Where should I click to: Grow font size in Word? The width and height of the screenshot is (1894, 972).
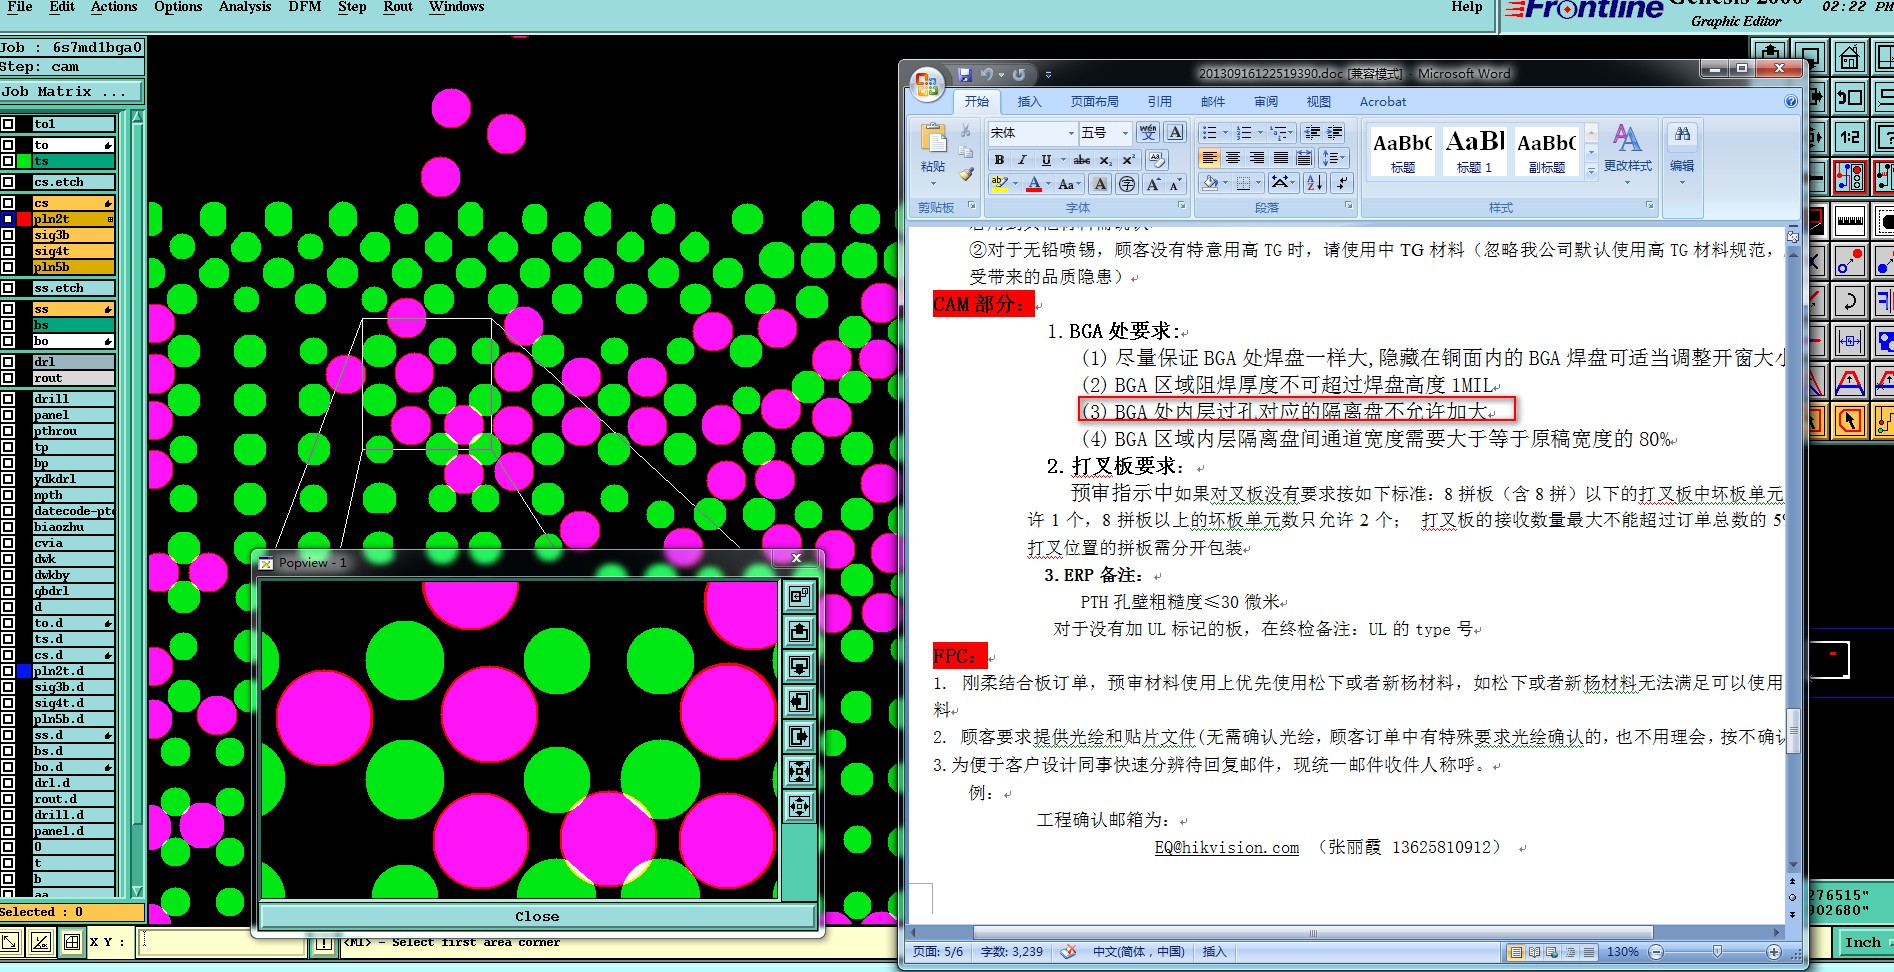pyautogui.click(x=1153, y=184)
